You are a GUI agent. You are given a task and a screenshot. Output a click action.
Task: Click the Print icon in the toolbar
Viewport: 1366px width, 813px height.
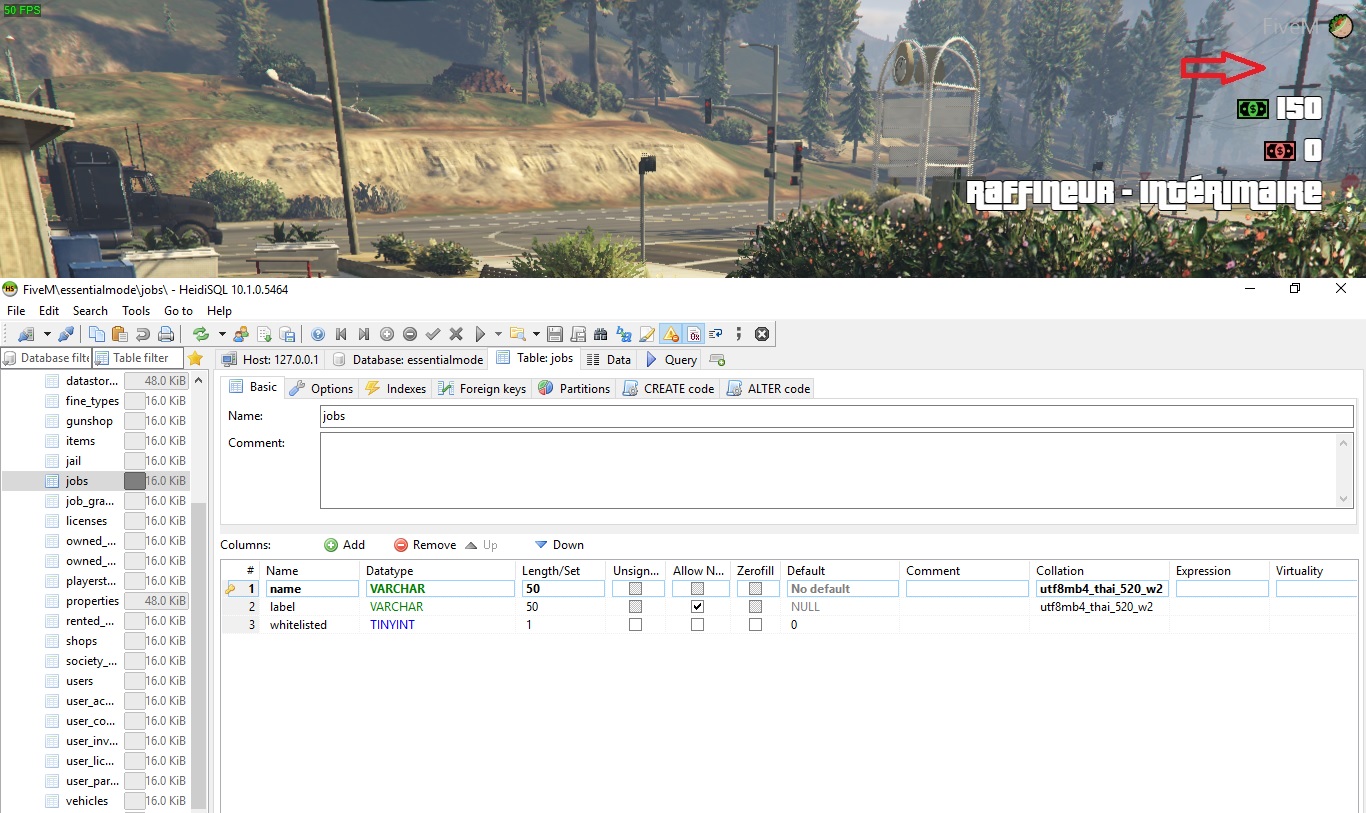pyautogui.click(x=166, y=334)
